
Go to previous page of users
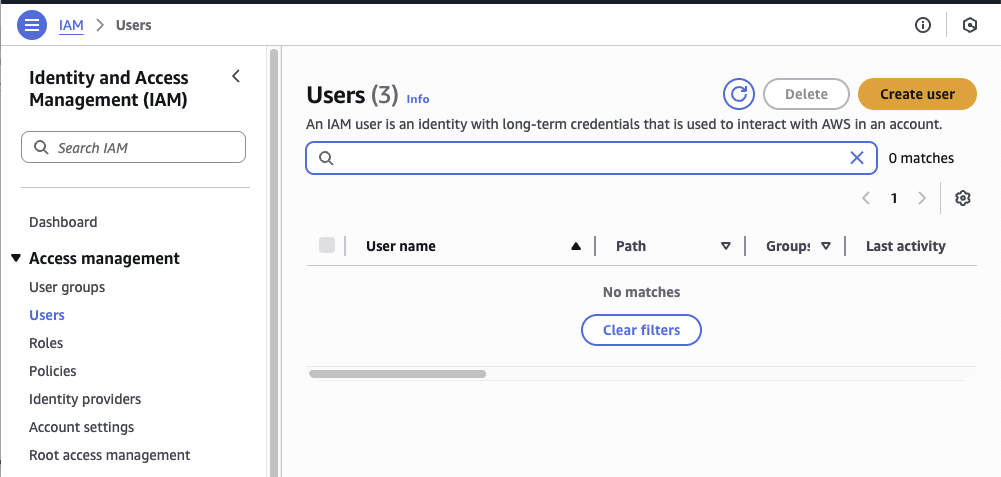(x=866, y=198)
